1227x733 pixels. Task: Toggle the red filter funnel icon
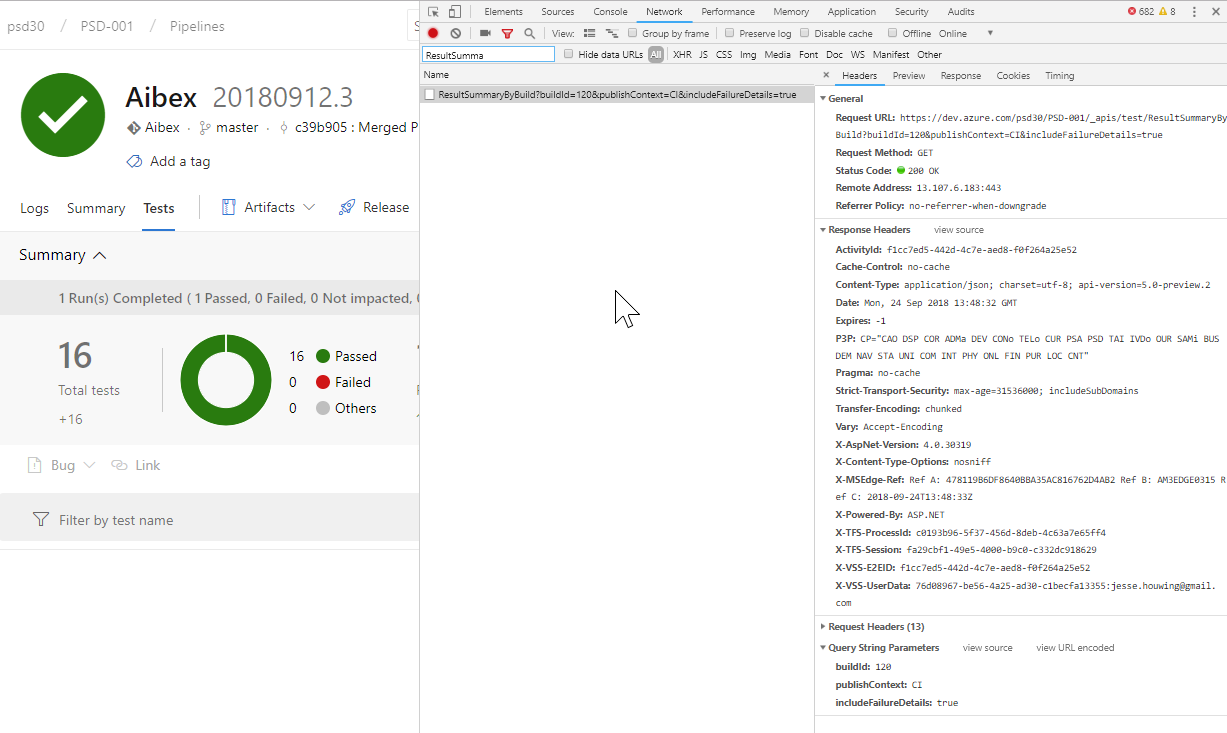point(507,33)
